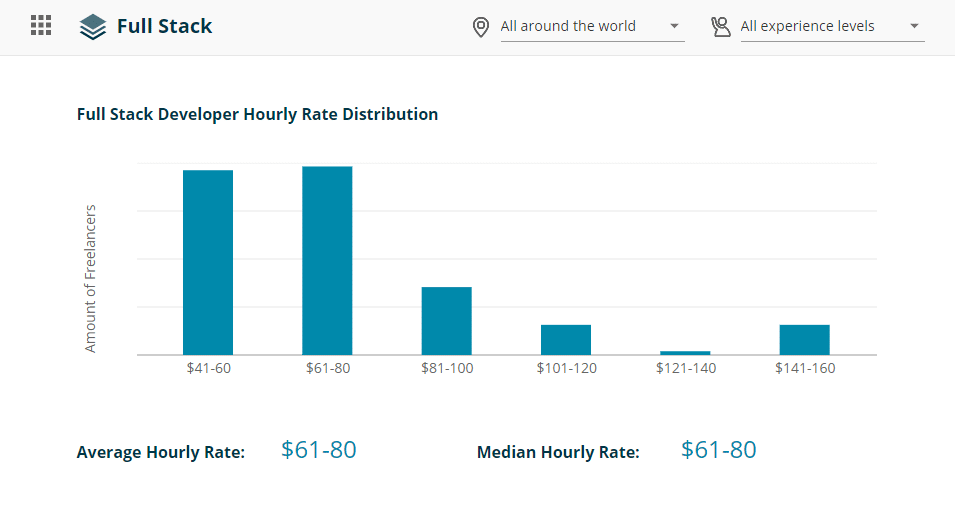Click the Full Stack layers logo icon
955x506 pixels.
click(x=92, y=27)
